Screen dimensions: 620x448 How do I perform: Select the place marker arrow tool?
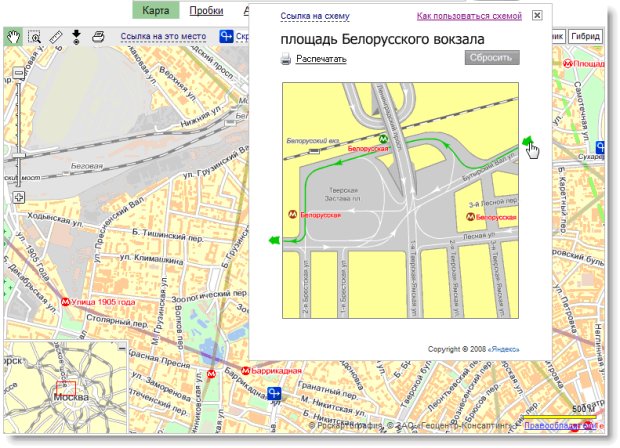[x=76, y=37]
